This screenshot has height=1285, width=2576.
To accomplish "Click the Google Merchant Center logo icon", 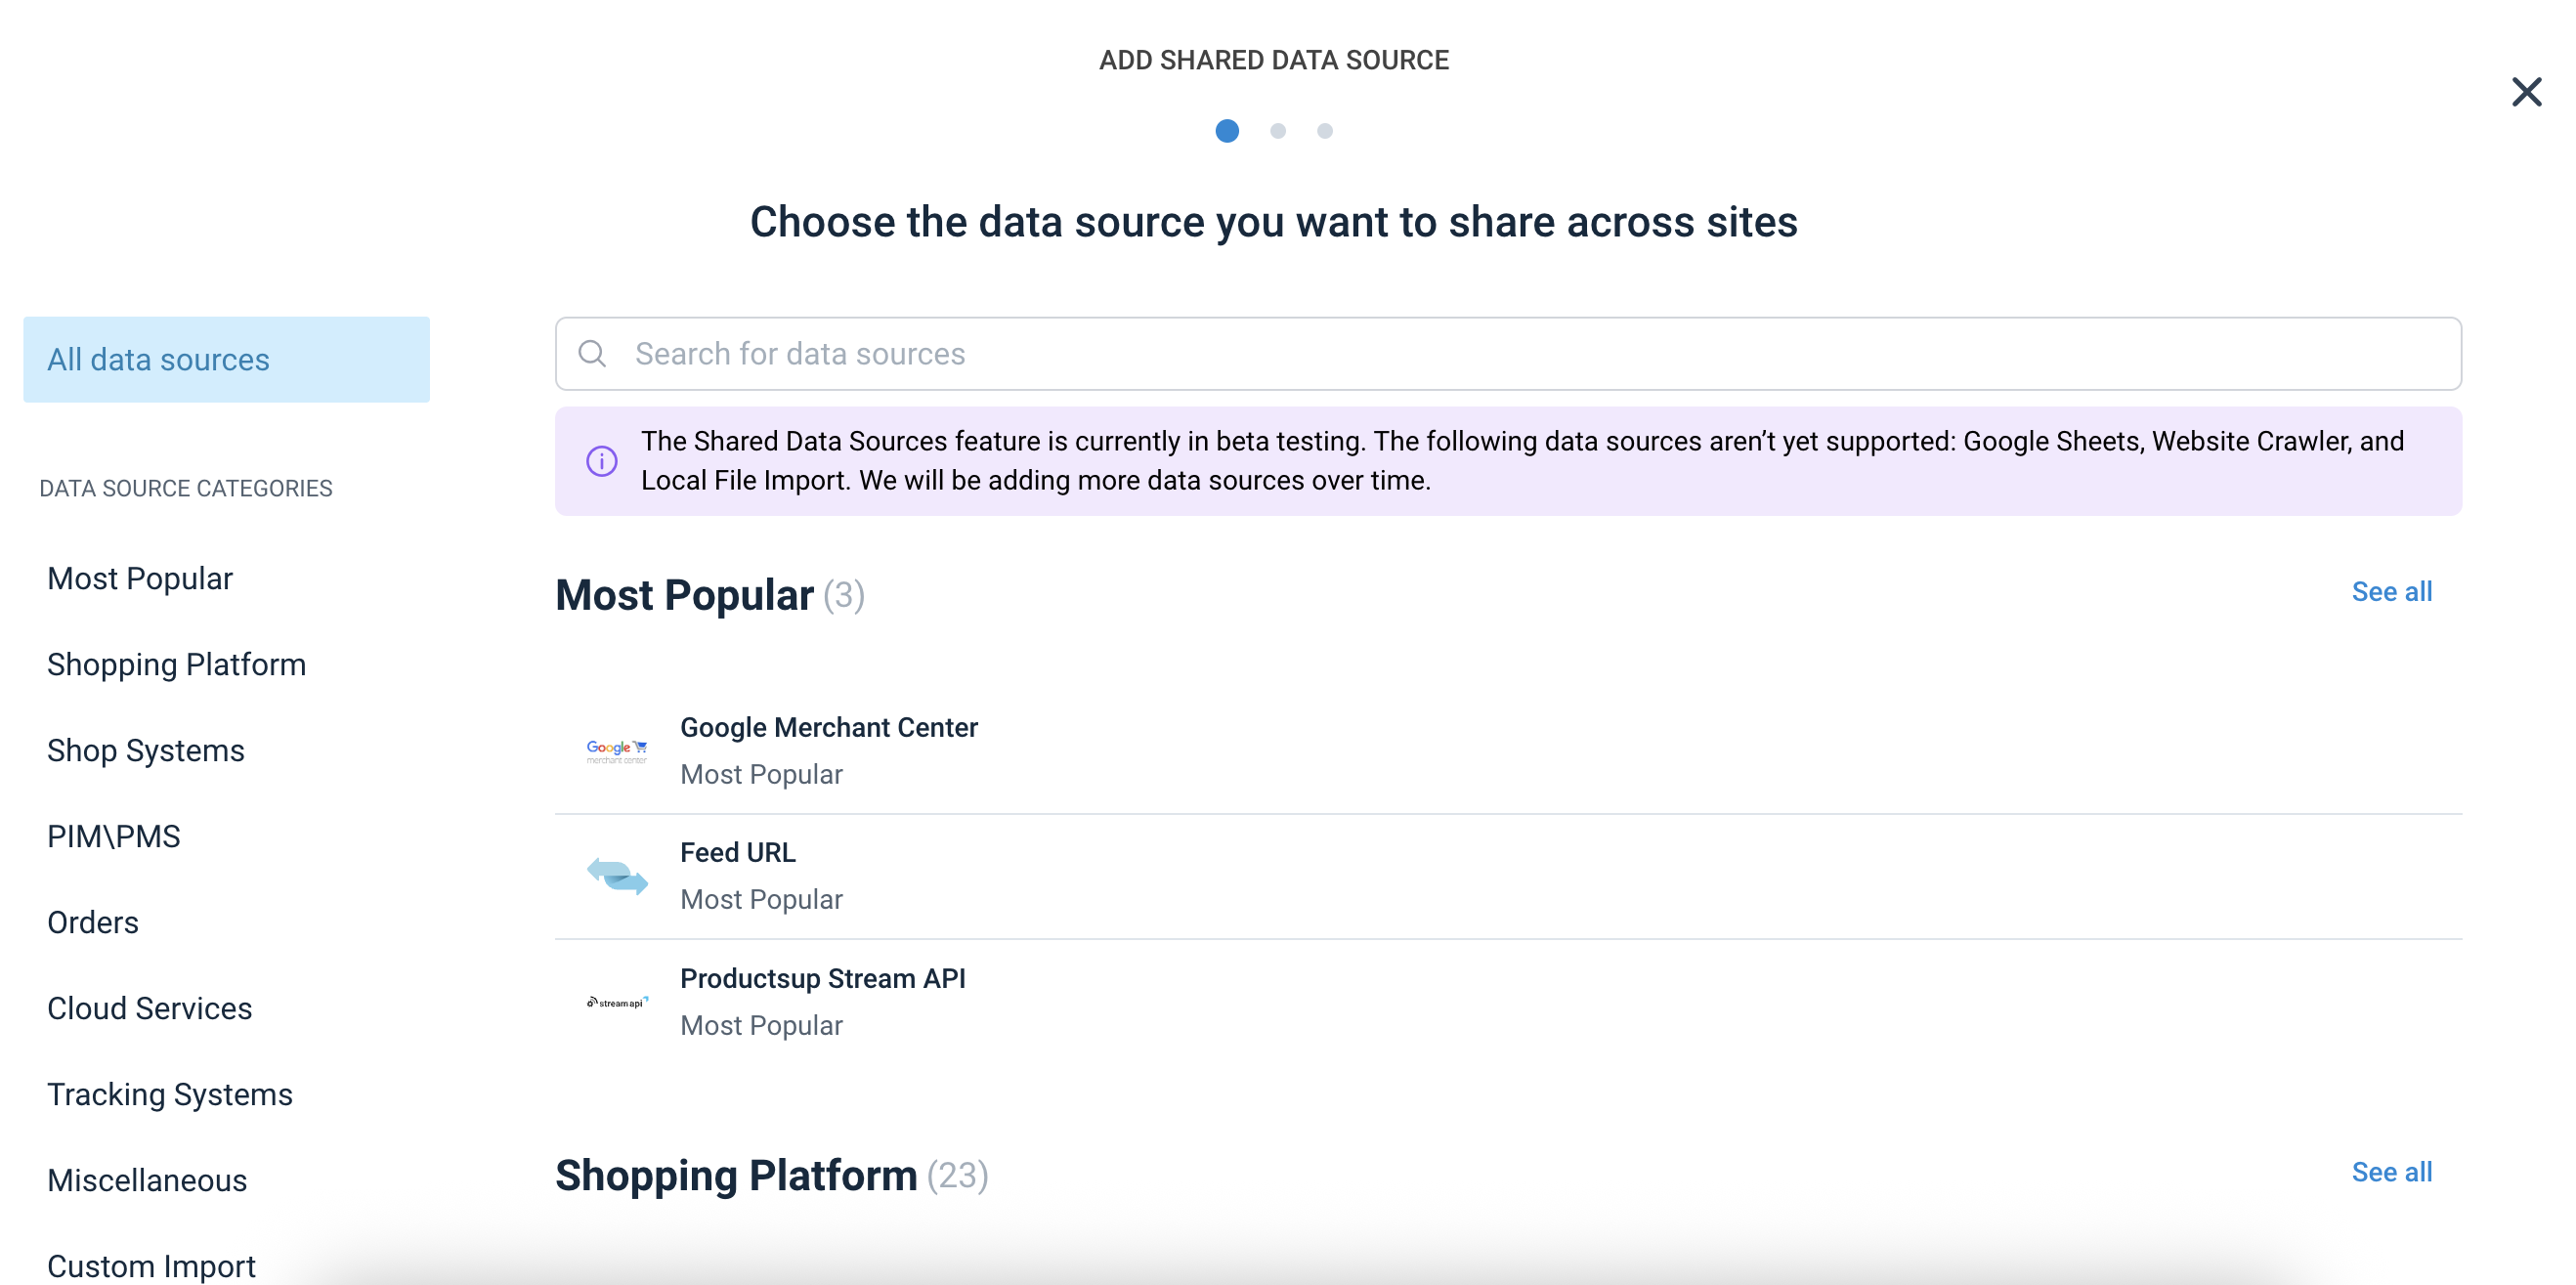I will pyautogui.click(x=615, y=749).
